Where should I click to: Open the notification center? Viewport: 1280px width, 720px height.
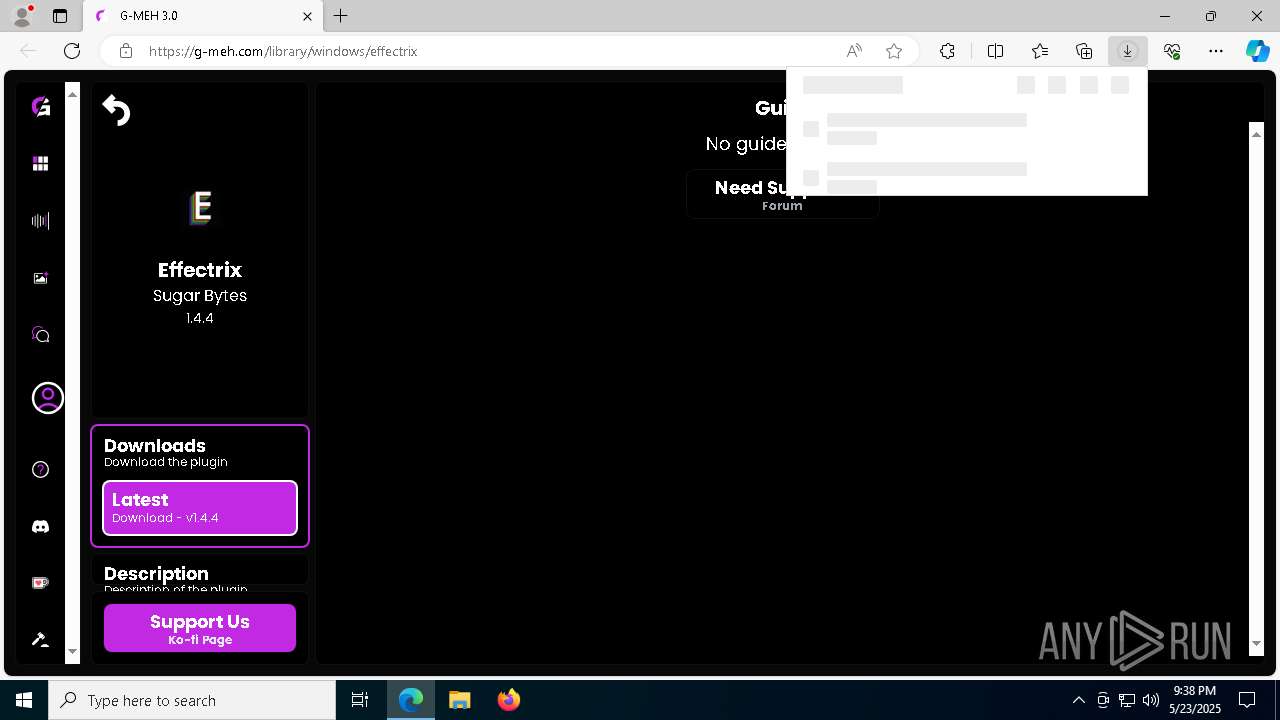1247,700
